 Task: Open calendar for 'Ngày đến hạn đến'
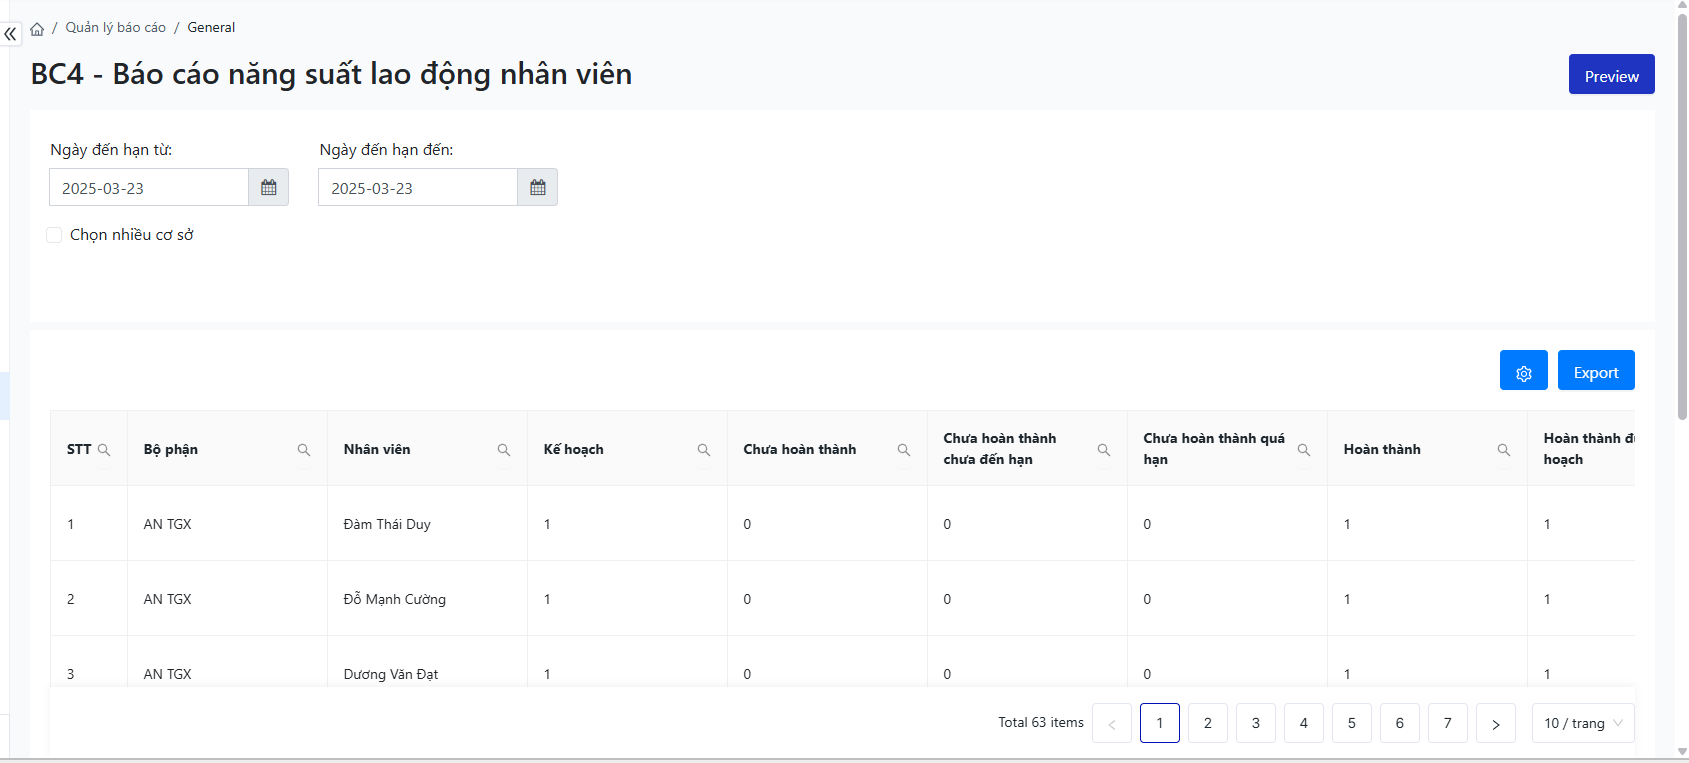tap(537, 188)
